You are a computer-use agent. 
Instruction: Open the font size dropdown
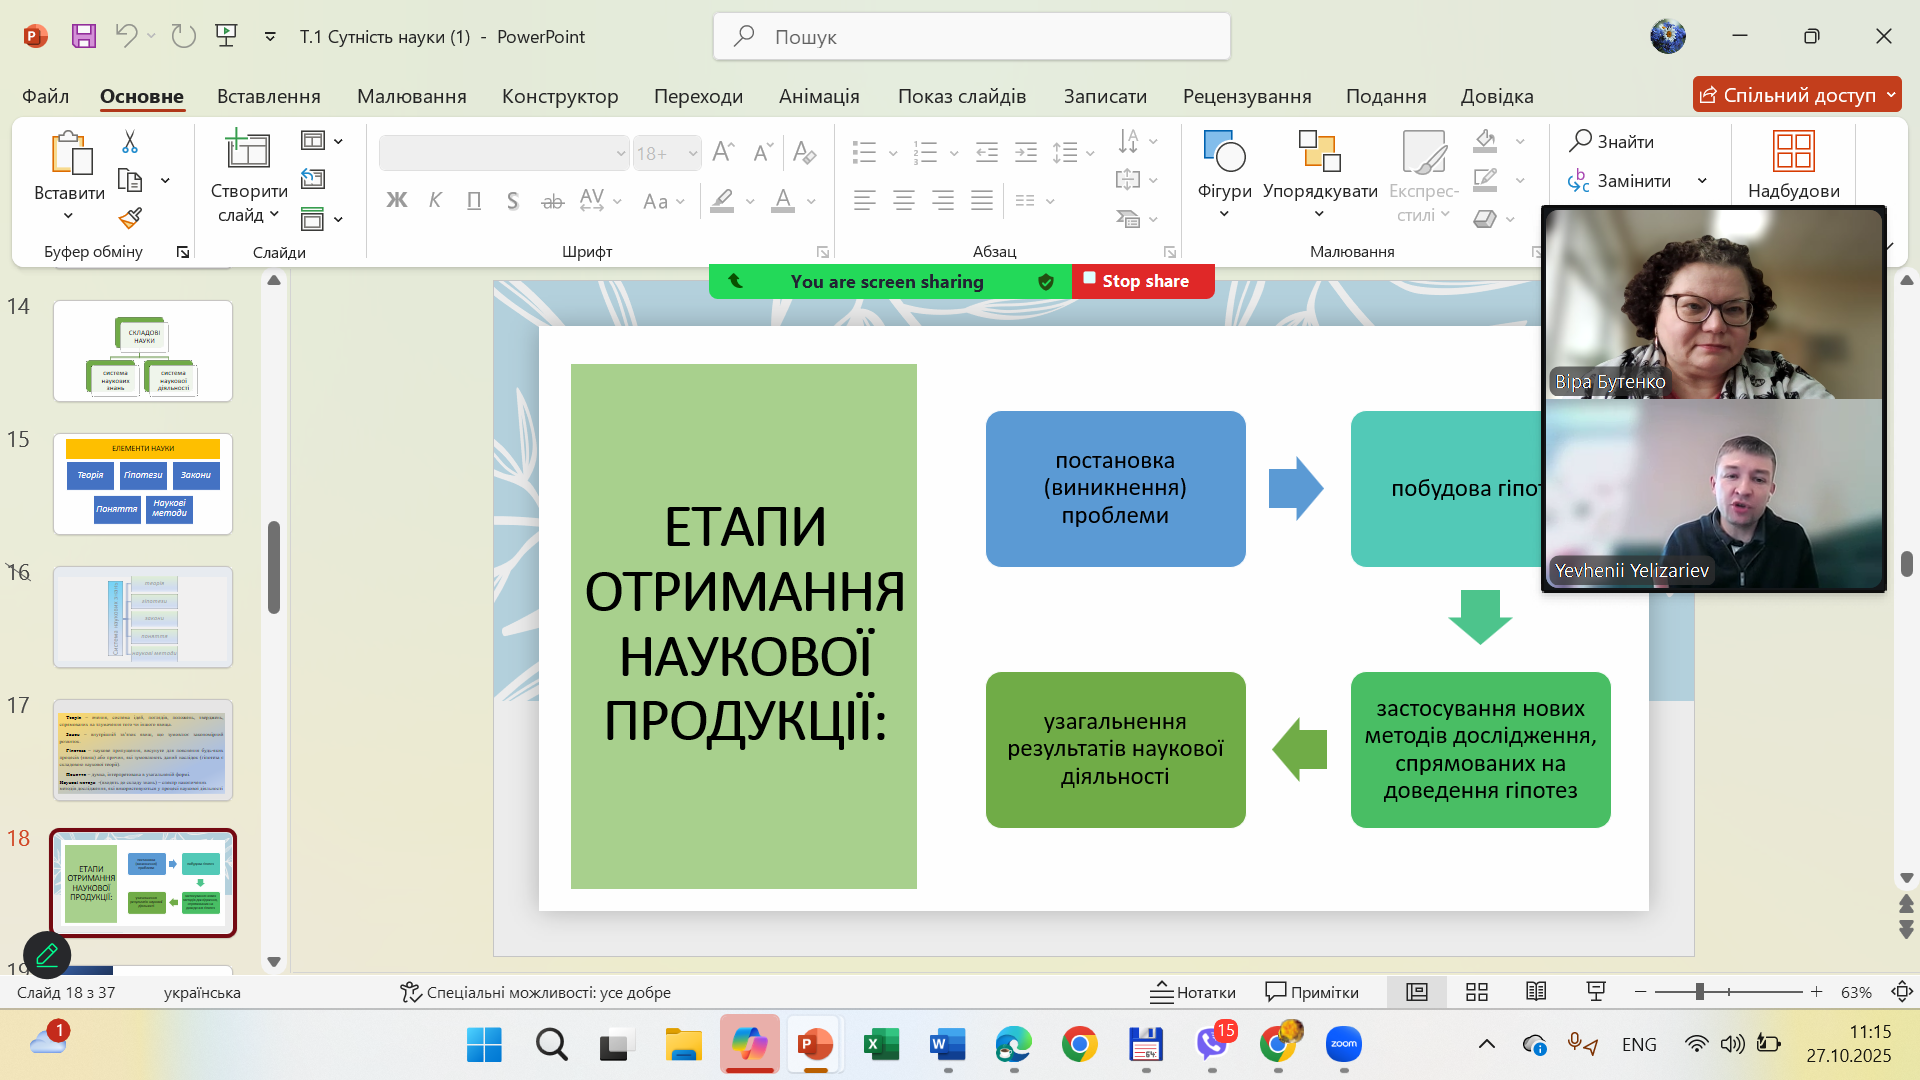[x=692, y=153]
